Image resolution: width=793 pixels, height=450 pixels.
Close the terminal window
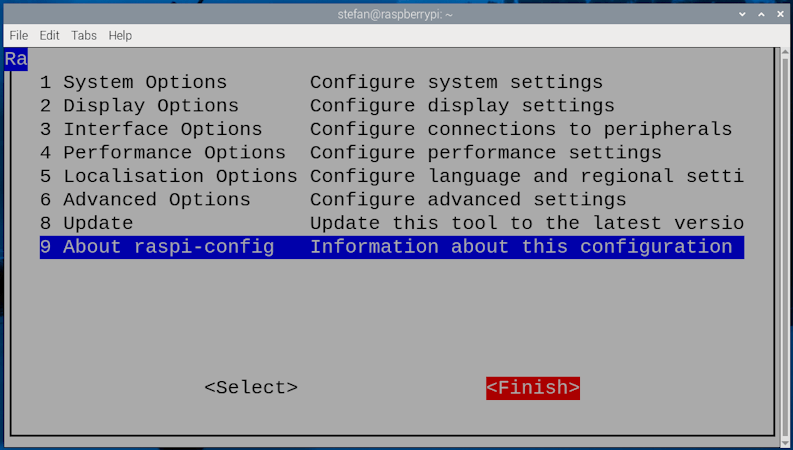[x=780, y=14]
